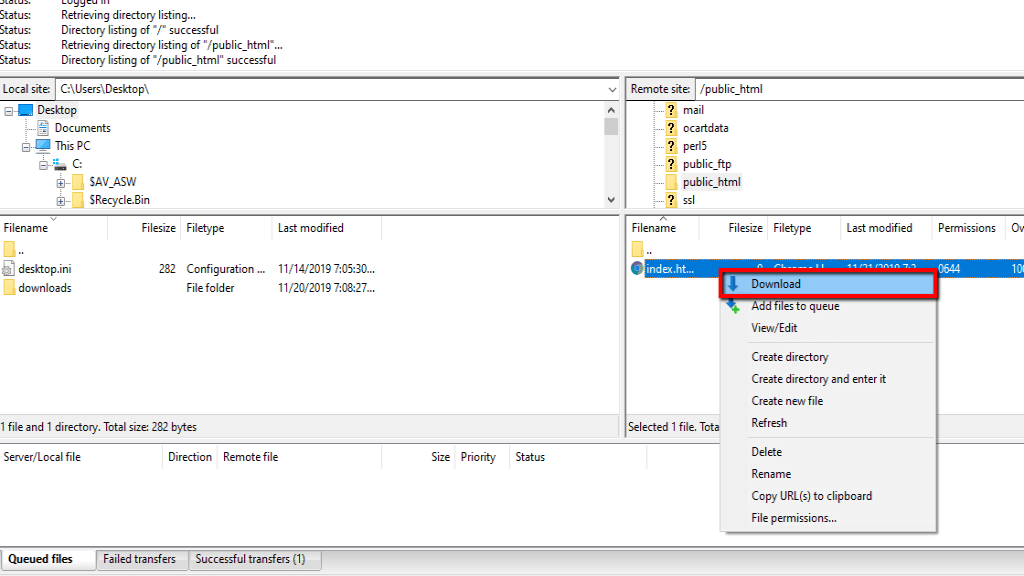Select the mail remote directory

click(x=694, y=110)
